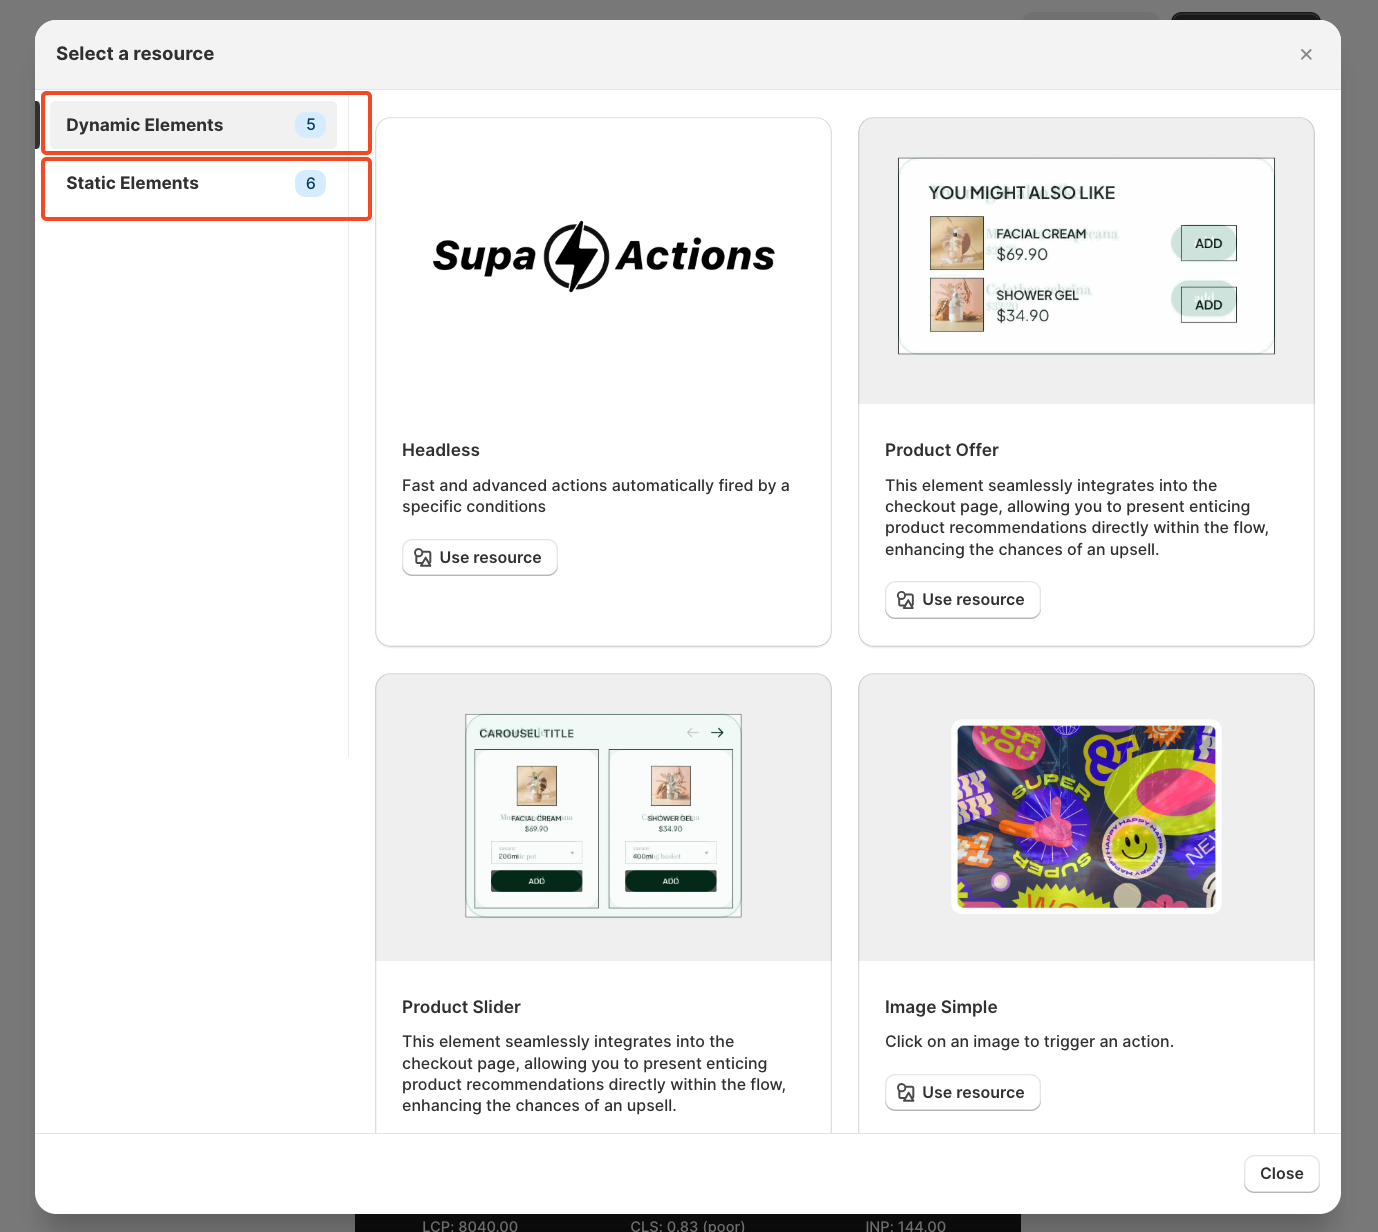The height and width of the screenshot is (1232, 1378).
Task: Click the carousel previous arrow in preview
Action: pos(692,733)
